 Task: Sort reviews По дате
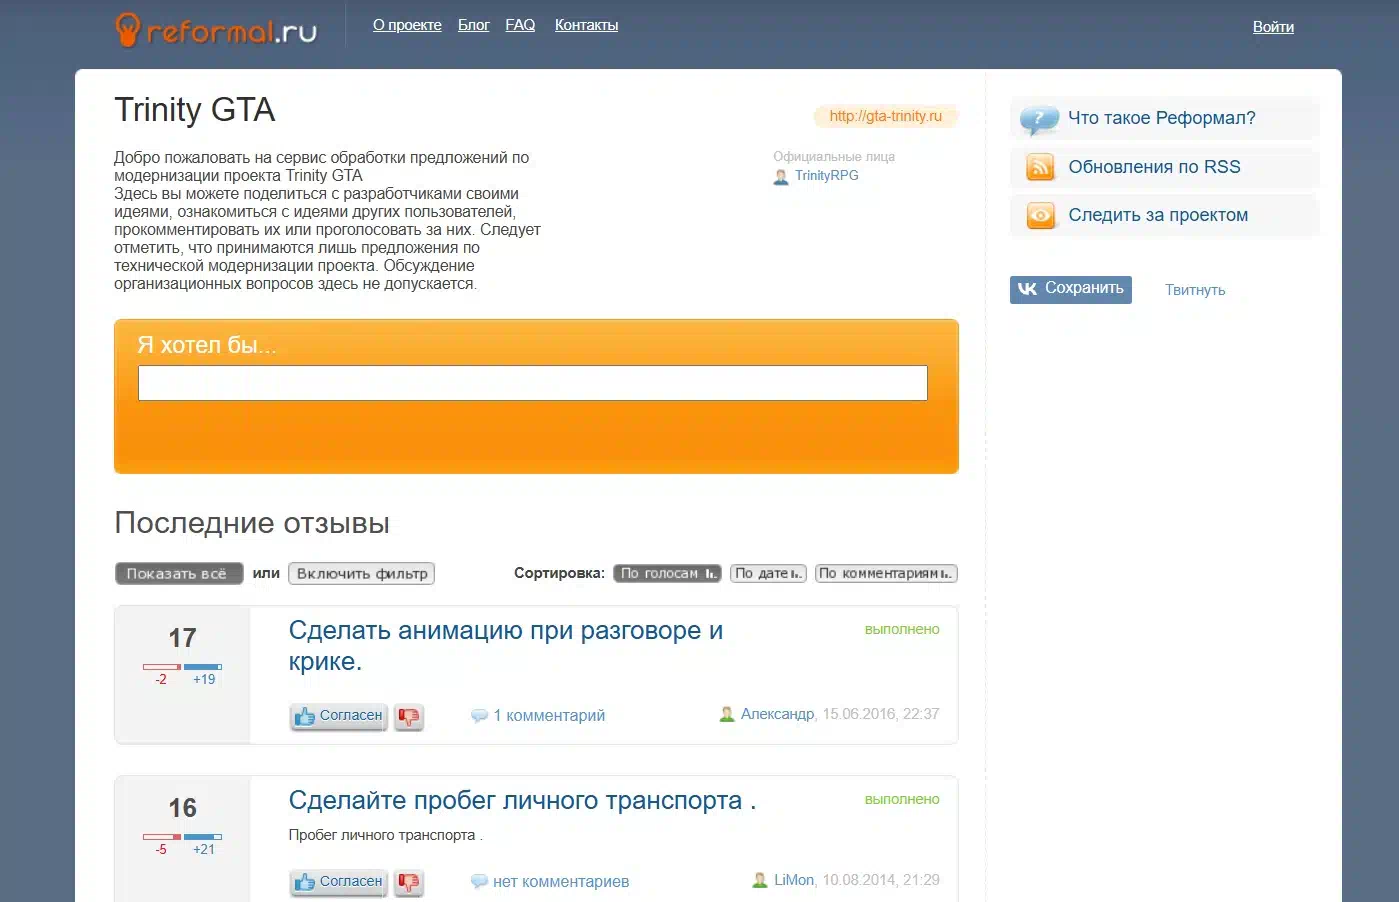click(x=768, y=574)
